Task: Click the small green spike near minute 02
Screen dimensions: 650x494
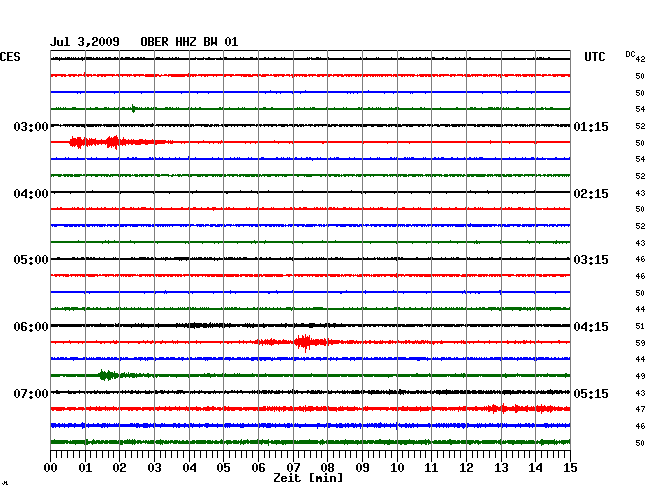Action: [x=133, y=109]
